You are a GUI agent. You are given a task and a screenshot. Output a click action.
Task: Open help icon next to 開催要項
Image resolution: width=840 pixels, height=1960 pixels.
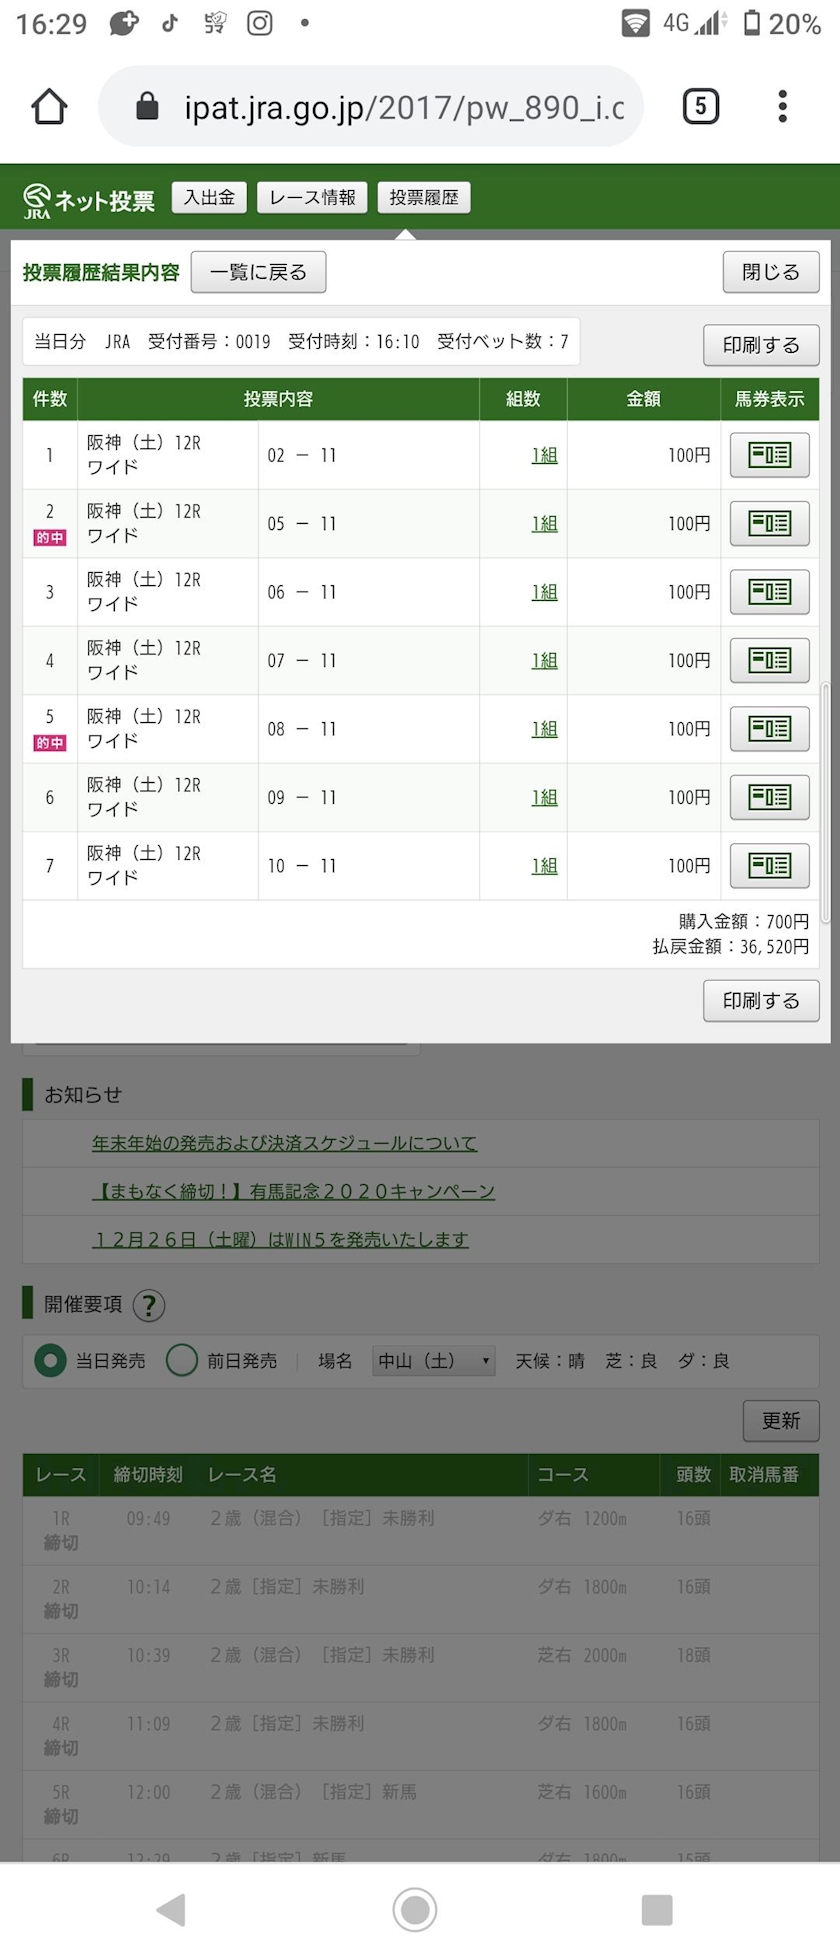[148, 1305]
